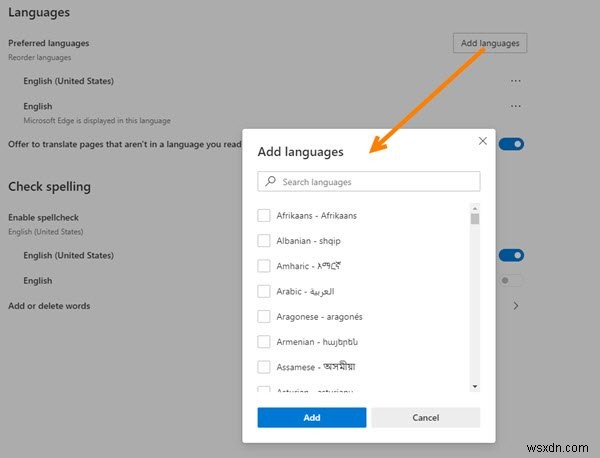Open more options for English language

(x=516, y=106)
